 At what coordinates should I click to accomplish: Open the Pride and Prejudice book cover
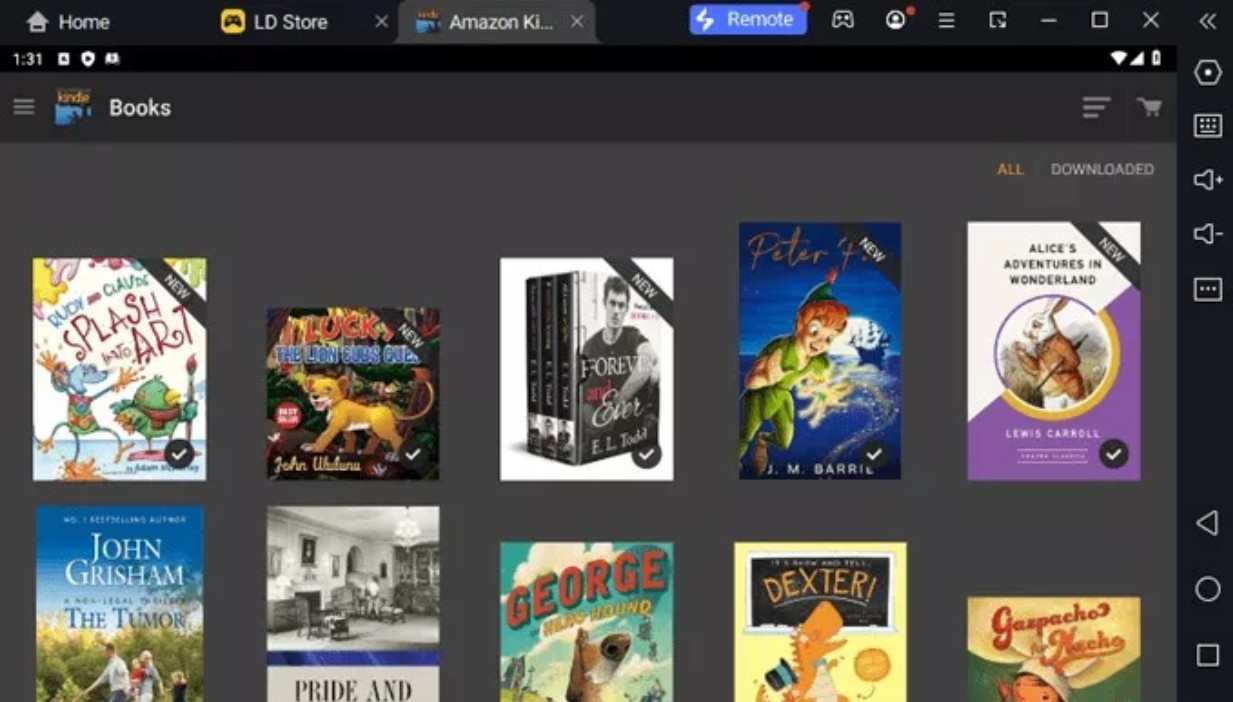tap(353, 604)
